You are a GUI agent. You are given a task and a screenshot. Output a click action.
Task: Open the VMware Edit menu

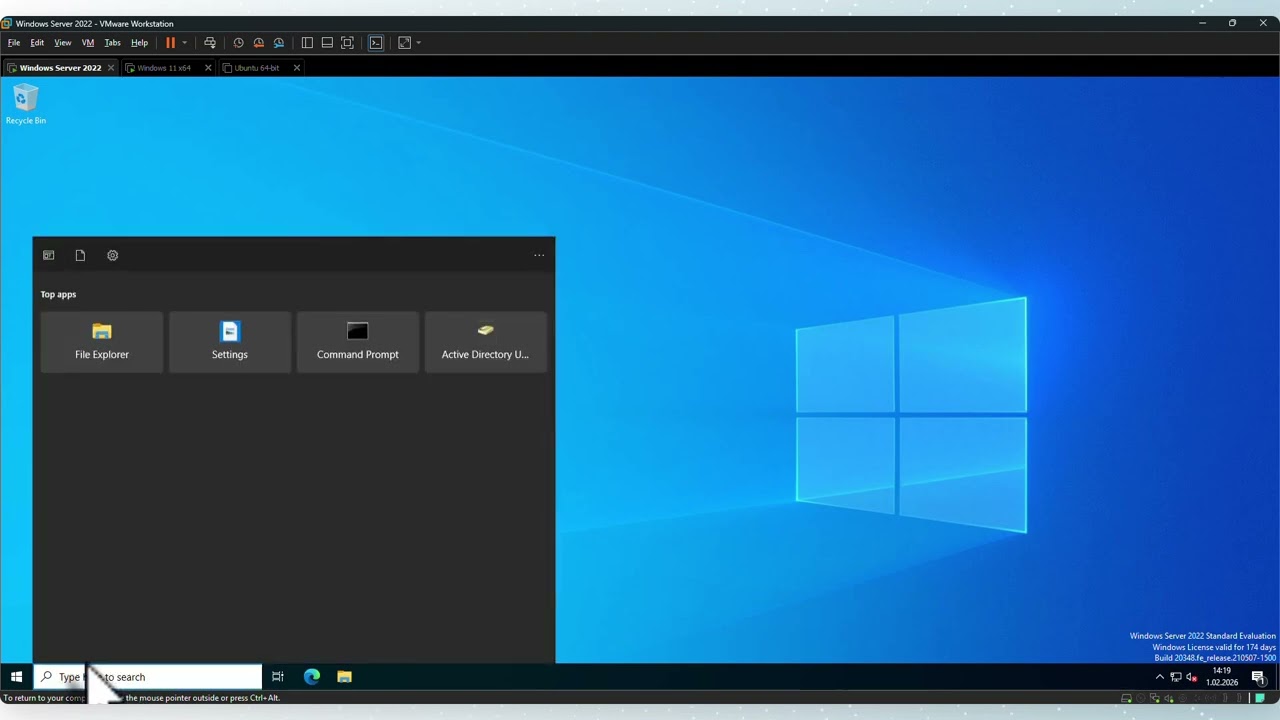(x=37, y=43)
